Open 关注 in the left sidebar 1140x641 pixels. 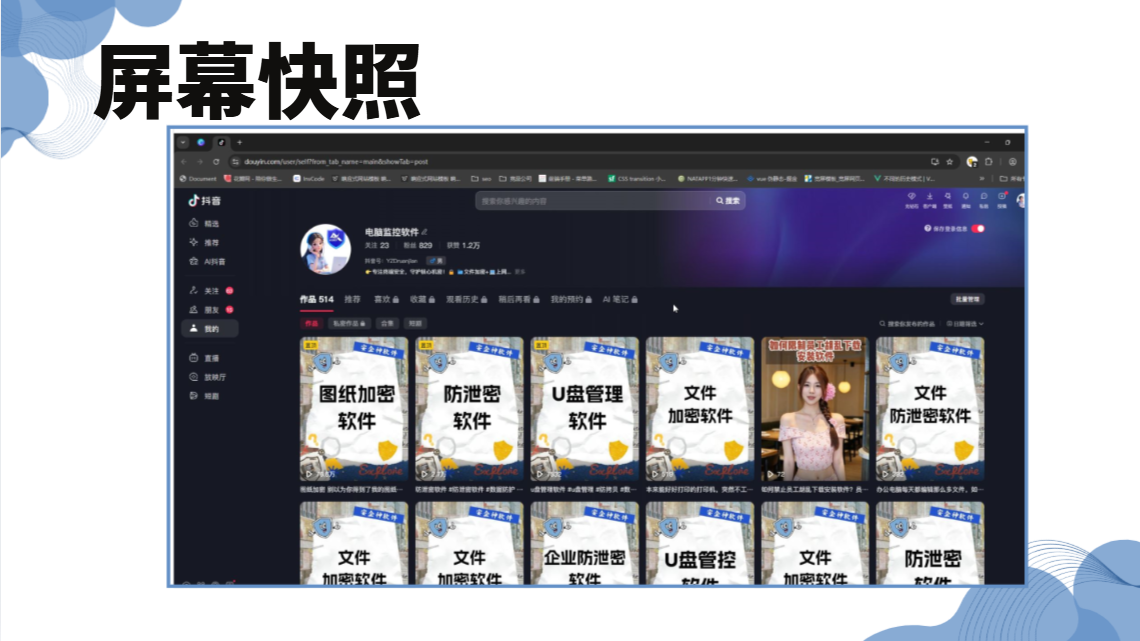tap(211, 291)
